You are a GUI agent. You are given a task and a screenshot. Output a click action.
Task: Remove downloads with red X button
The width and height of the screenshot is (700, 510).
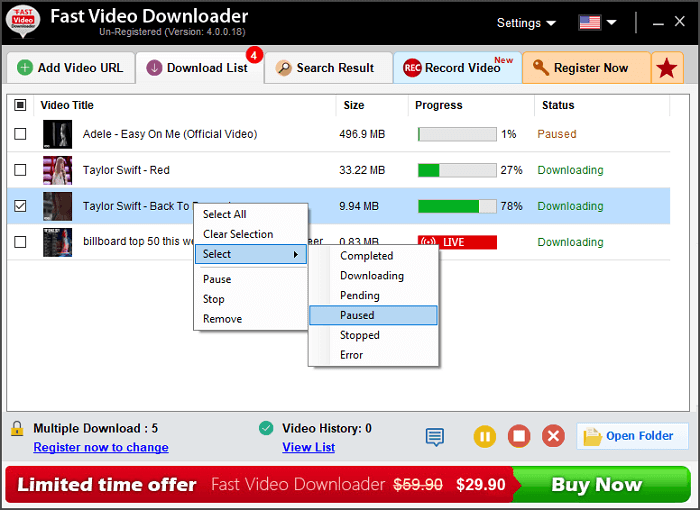pos(553,436)
